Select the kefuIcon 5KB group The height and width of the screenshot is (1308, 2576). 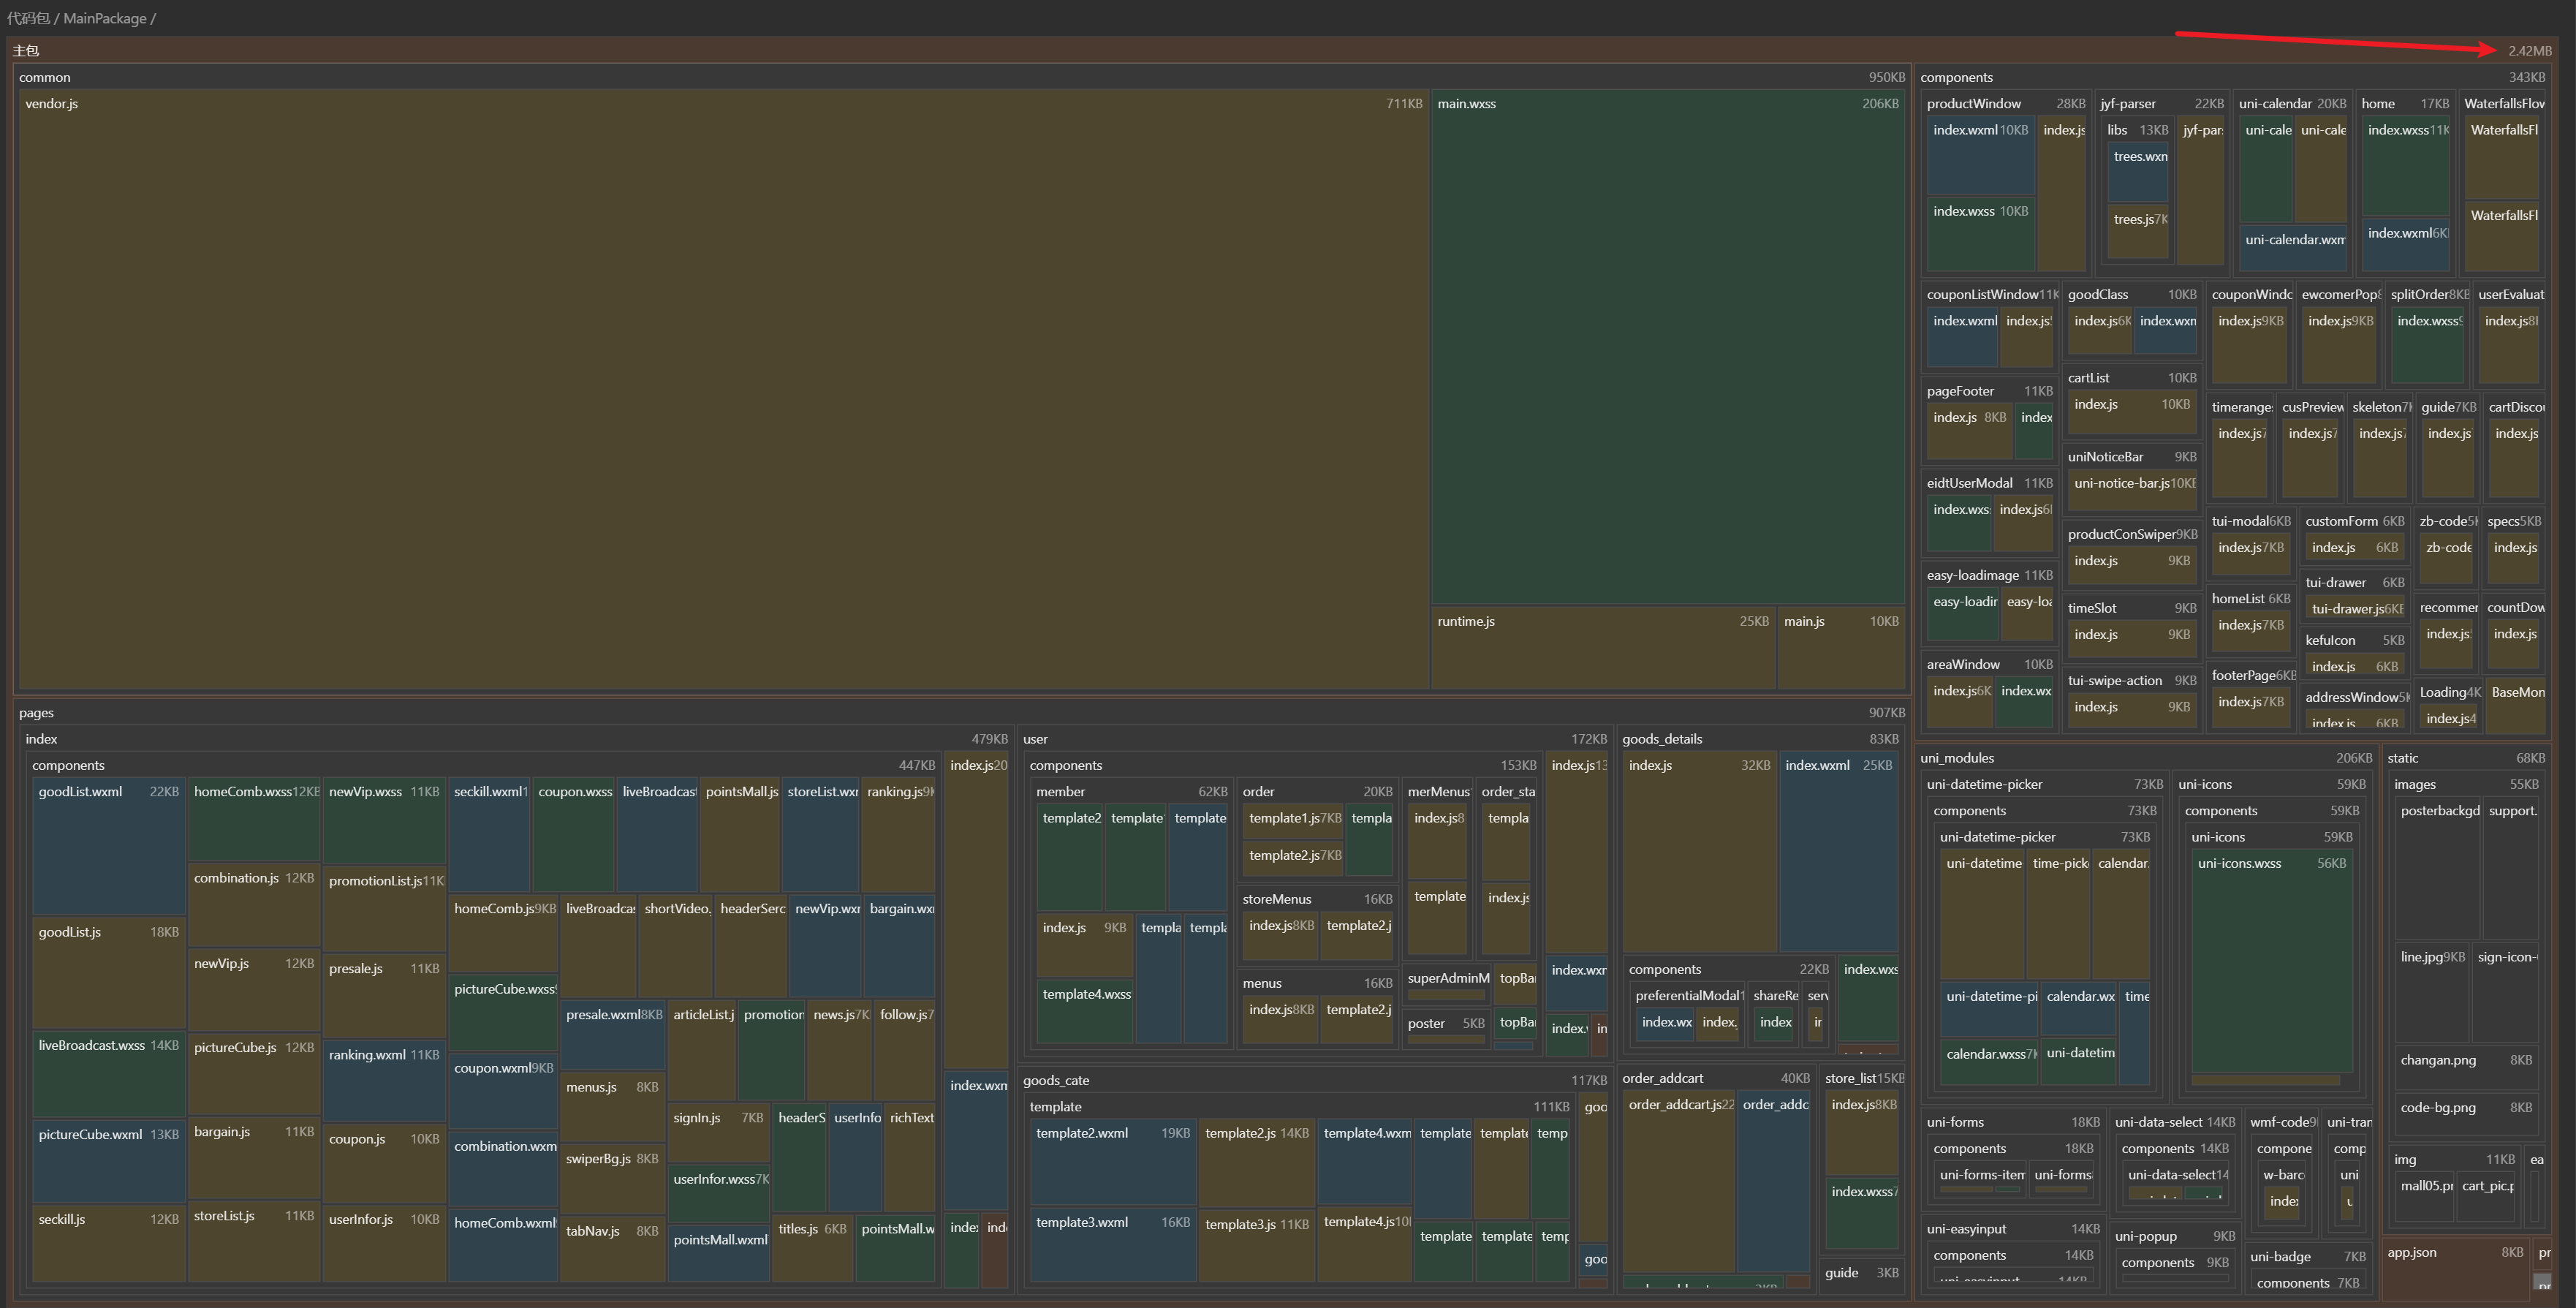pos(2355,640)
